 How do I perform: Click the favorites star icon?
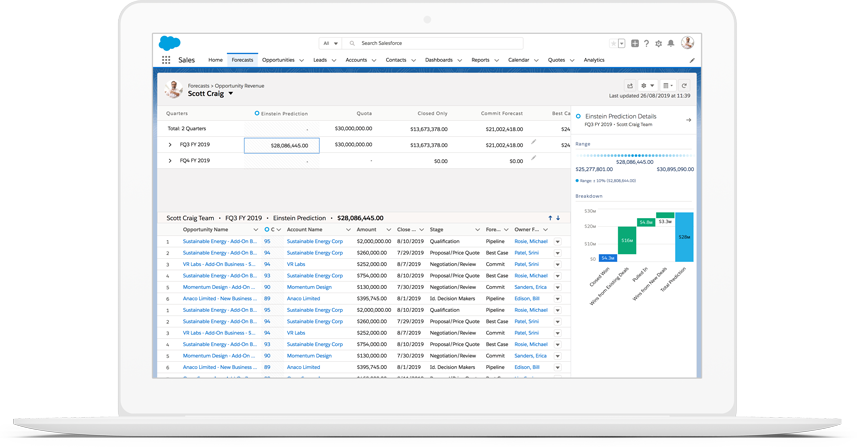613,43
